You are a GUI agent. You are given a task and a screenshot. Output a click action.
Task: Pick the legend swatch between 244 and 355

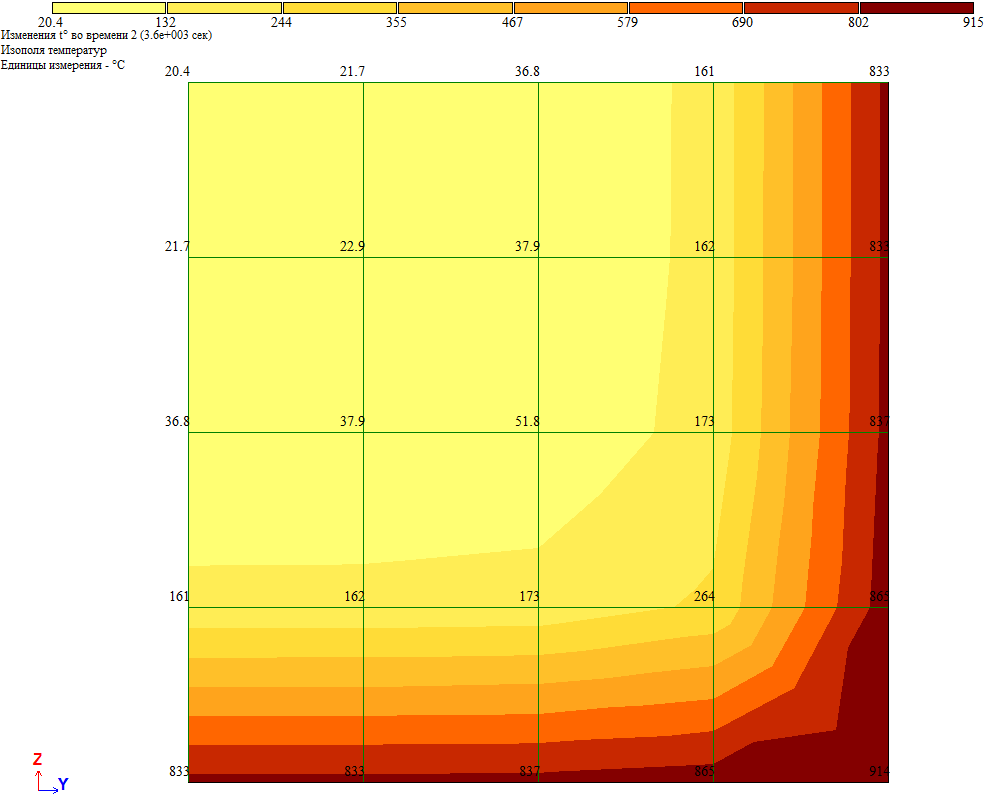click(x=339, y=7)
